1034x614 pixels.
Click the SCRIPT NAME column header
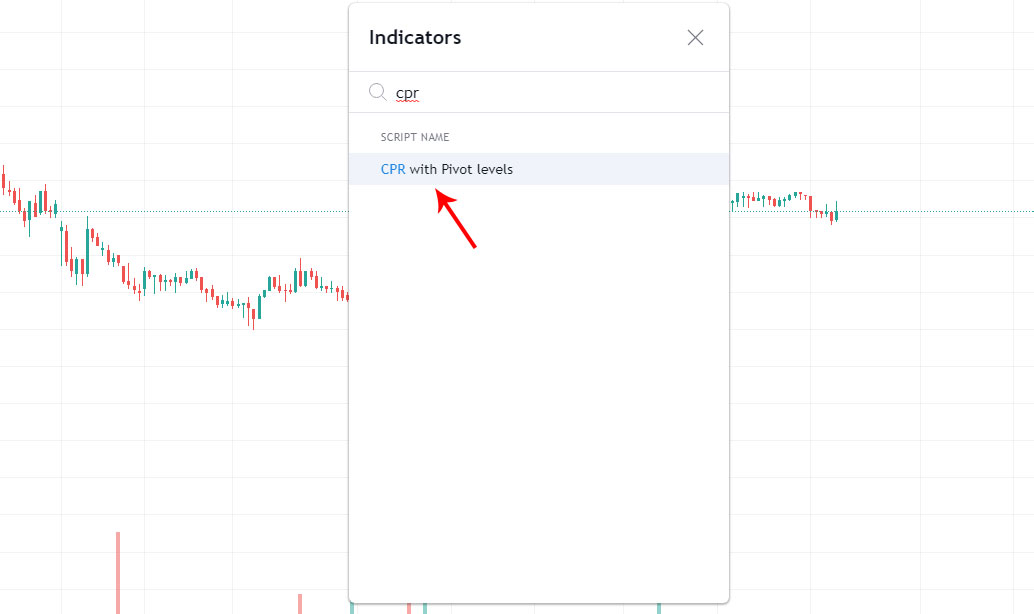(x=414, y=137)
